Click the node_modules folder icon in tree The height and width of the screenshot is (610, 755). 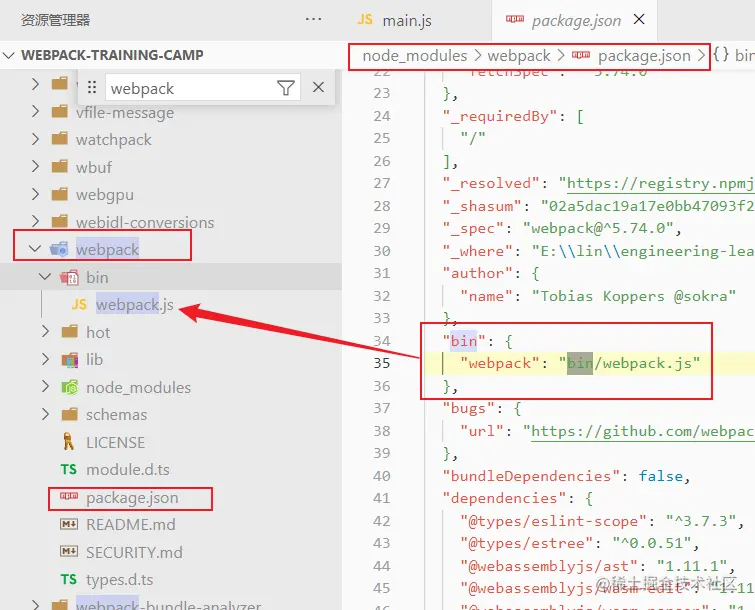70,387
